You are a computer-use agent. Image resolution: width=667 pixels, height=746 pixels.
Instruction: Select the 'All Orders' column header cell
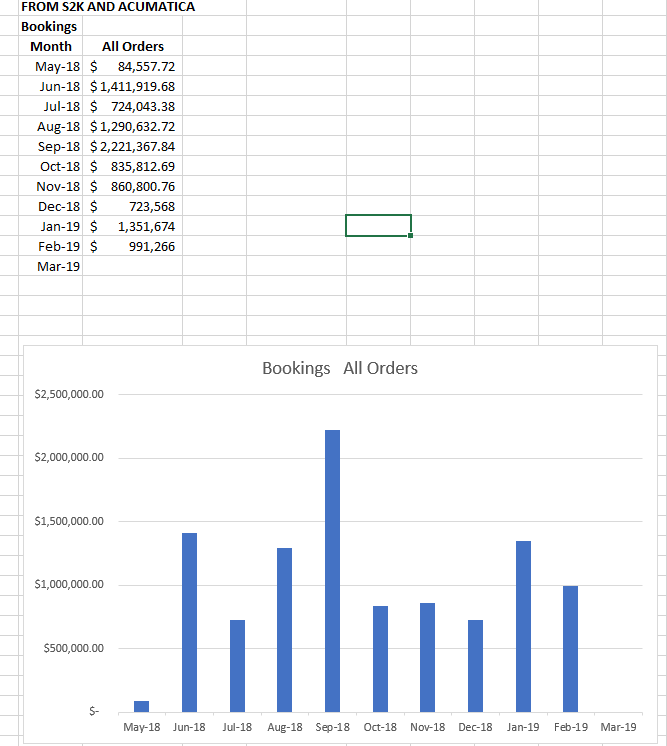[x=133, y=46]
